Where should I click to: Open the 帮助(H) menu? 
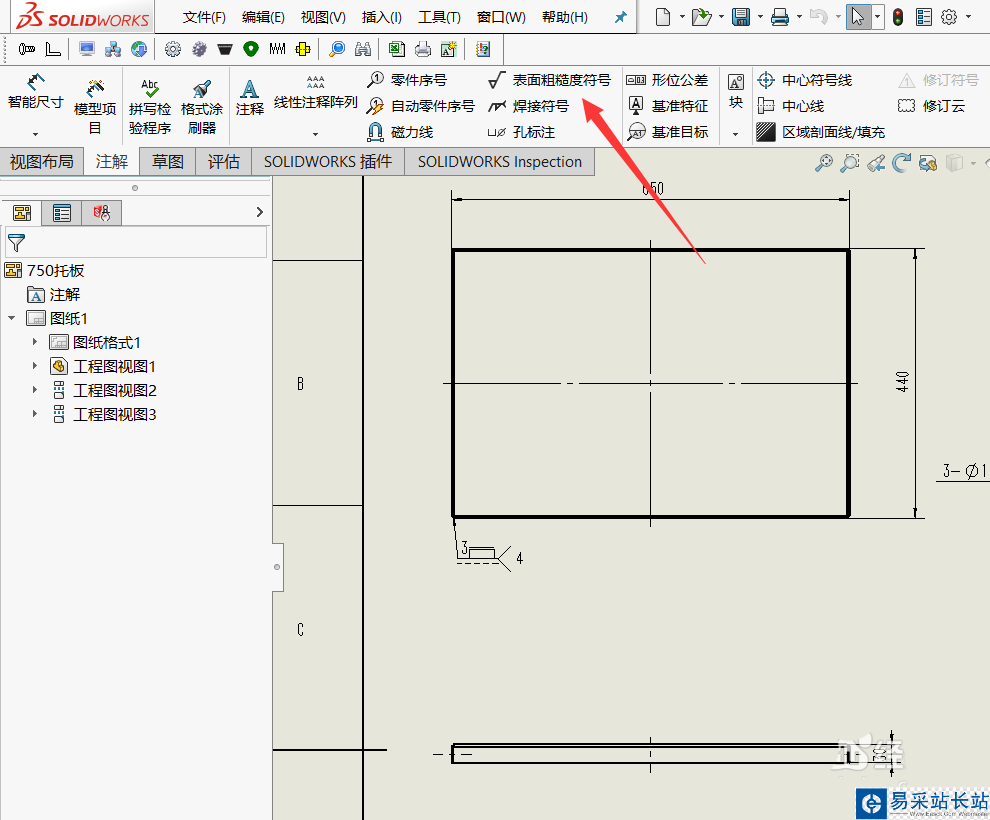pyautogui.click(x=565, y=17)
